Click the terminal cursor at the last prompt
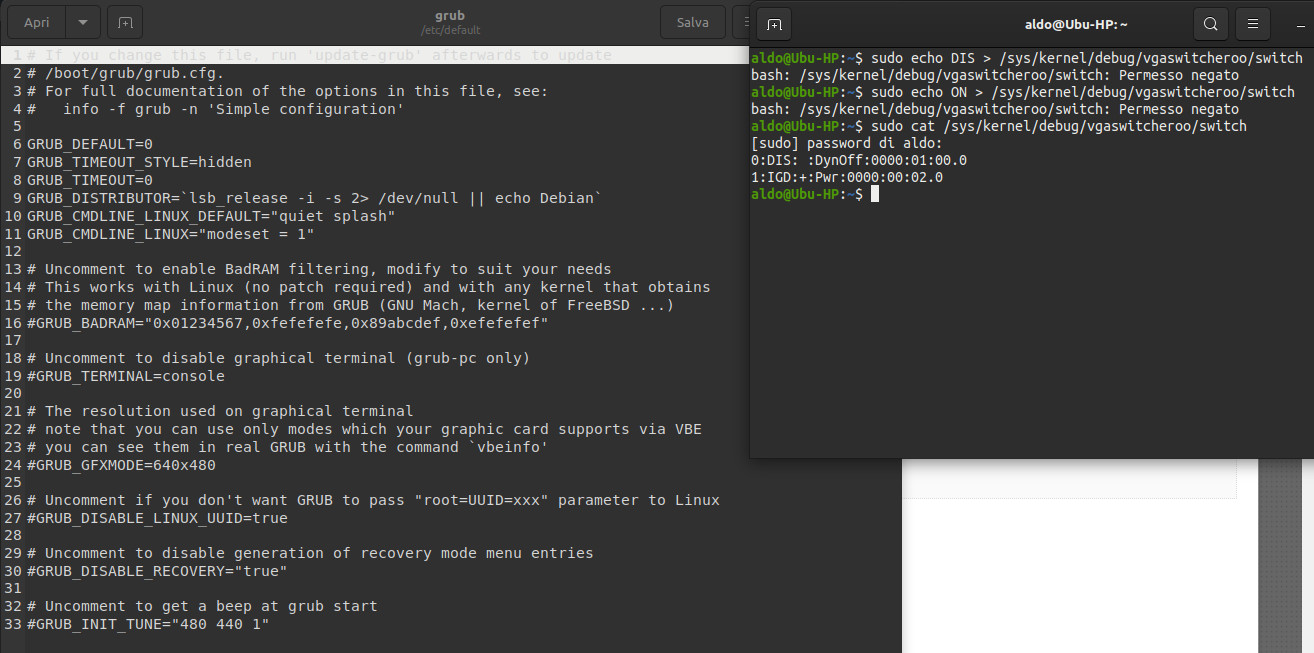The height and width of the screenshot is (653, 1314). click(x=875, y=194)
